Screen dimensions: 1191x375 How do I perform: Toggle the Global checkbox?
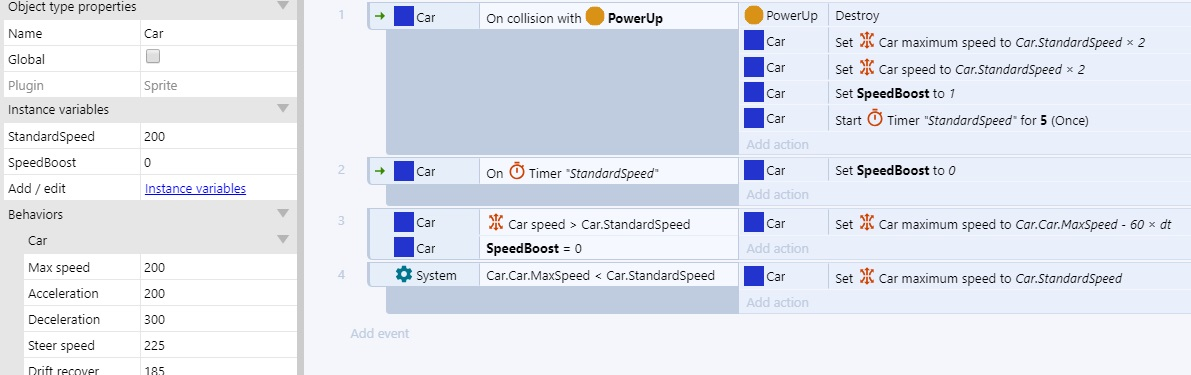[153, 56]
